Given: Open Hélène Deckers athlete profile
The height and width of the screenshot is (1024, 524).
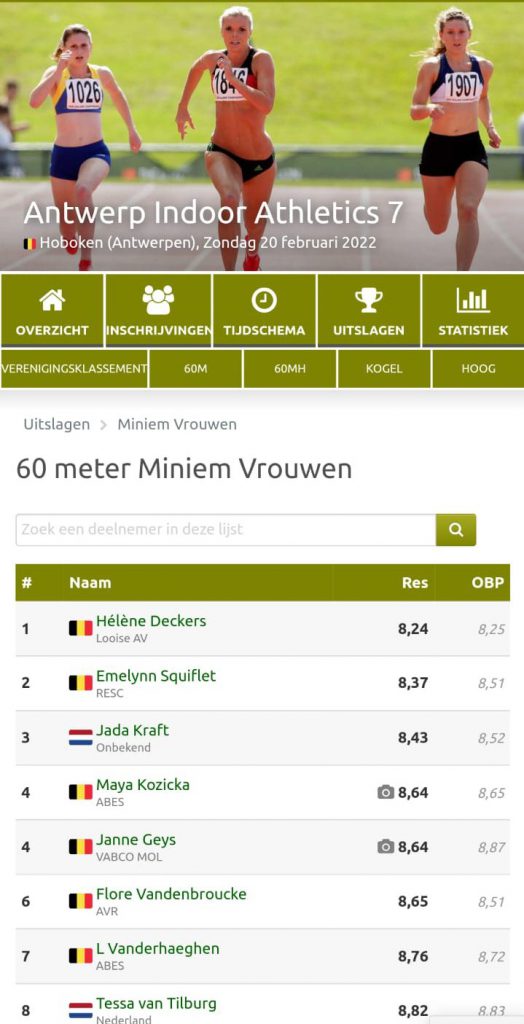Looking at the screenshot, I should pyautogui.click(x=151, y=621).
